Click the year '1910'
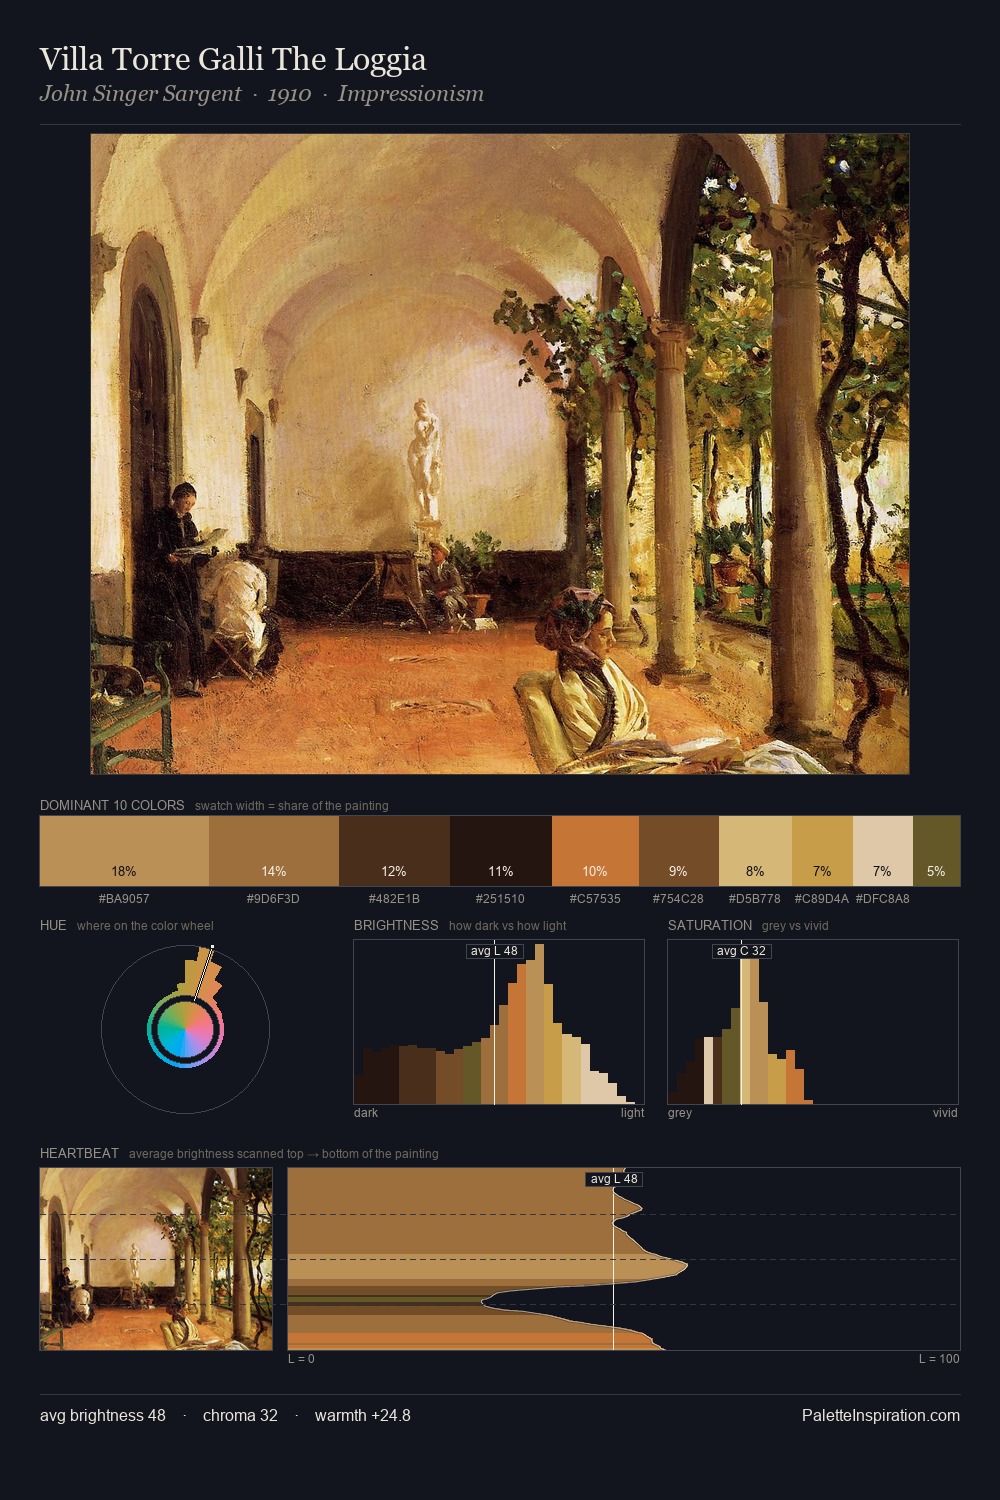The width and height of the screenshot is (1000, 1500). [x=290, y=94]
